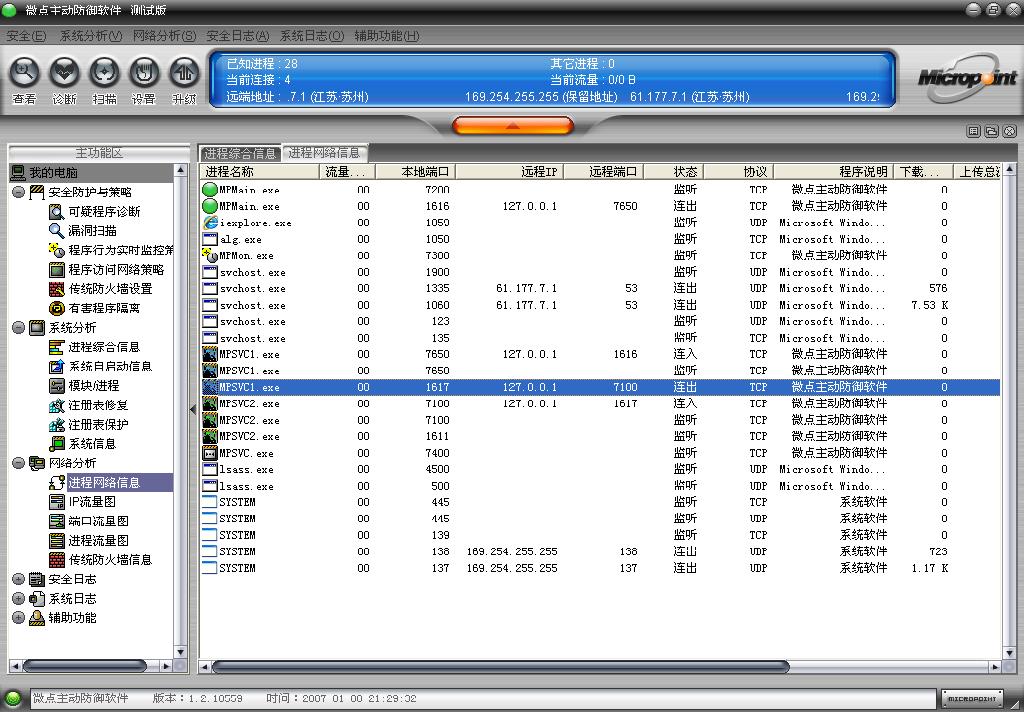Click the process list horizontal scrollbar
Image resolution: width=1024 pixels, height=712 pixels.
point(500,667)
